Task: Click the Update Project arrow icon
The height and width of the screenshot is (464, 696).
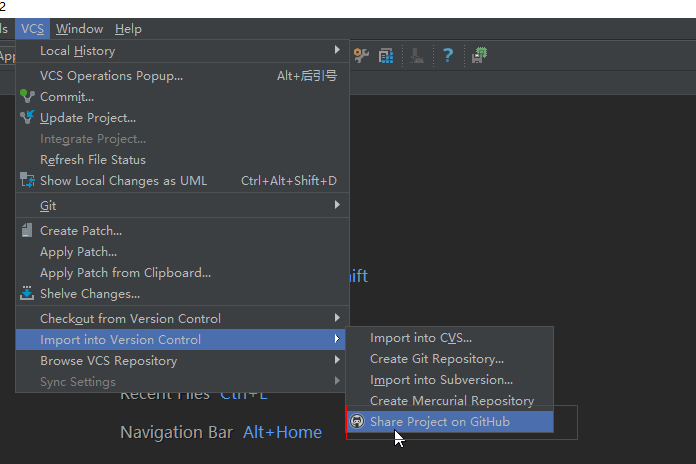Action: [26, 118]
